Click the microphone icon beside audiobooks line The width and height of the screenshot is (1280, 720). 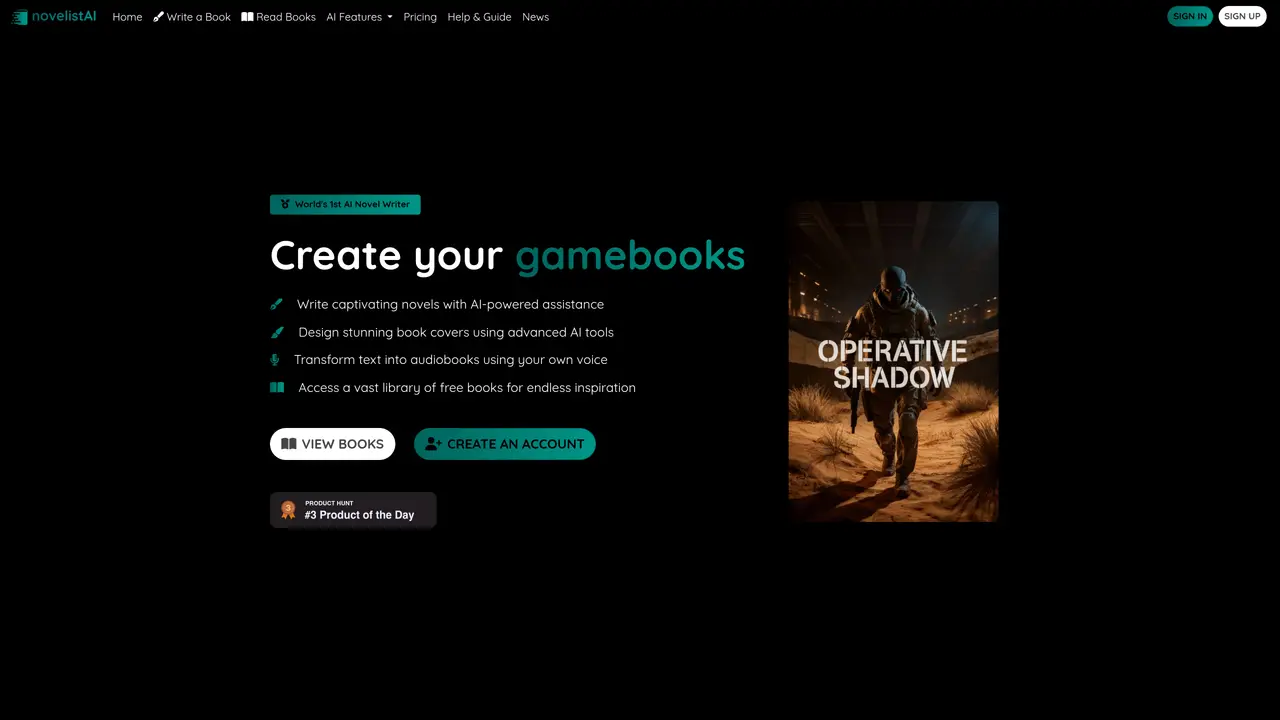click(x=275, y=360)
